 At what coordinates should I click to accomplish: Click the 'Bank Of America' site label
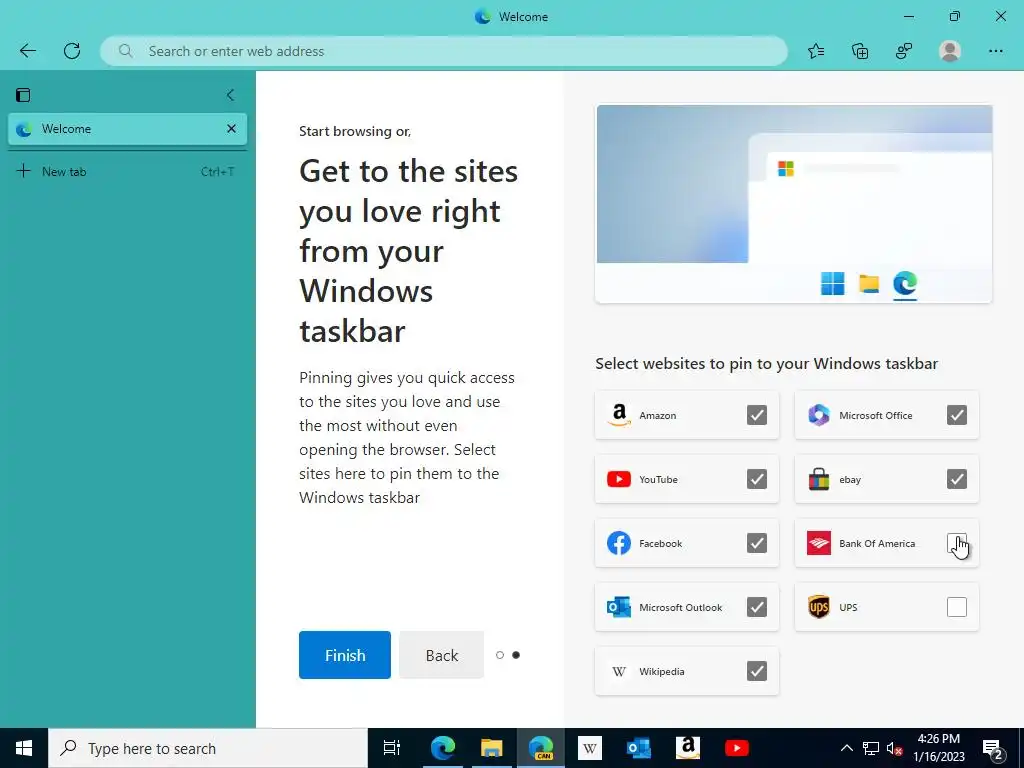[877, 543]
